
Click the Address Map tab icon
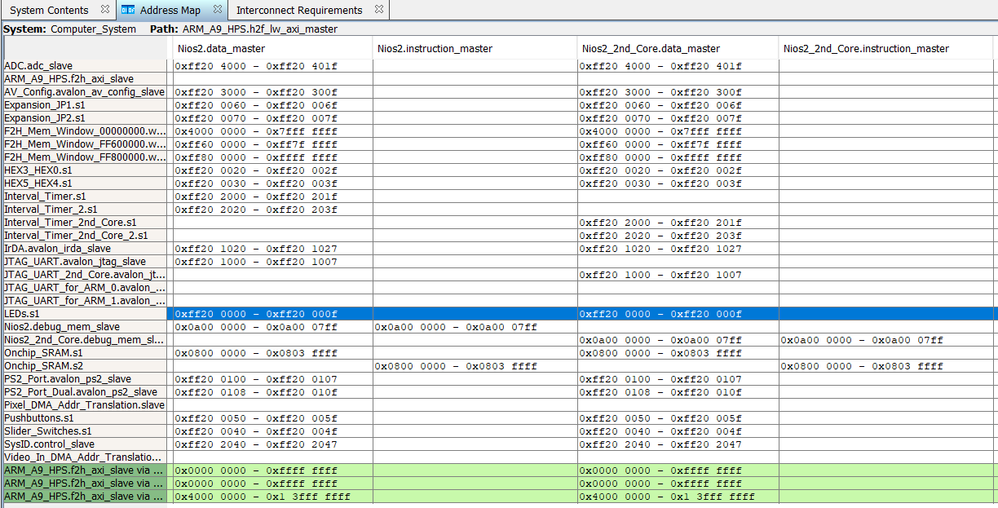[128, 10]
